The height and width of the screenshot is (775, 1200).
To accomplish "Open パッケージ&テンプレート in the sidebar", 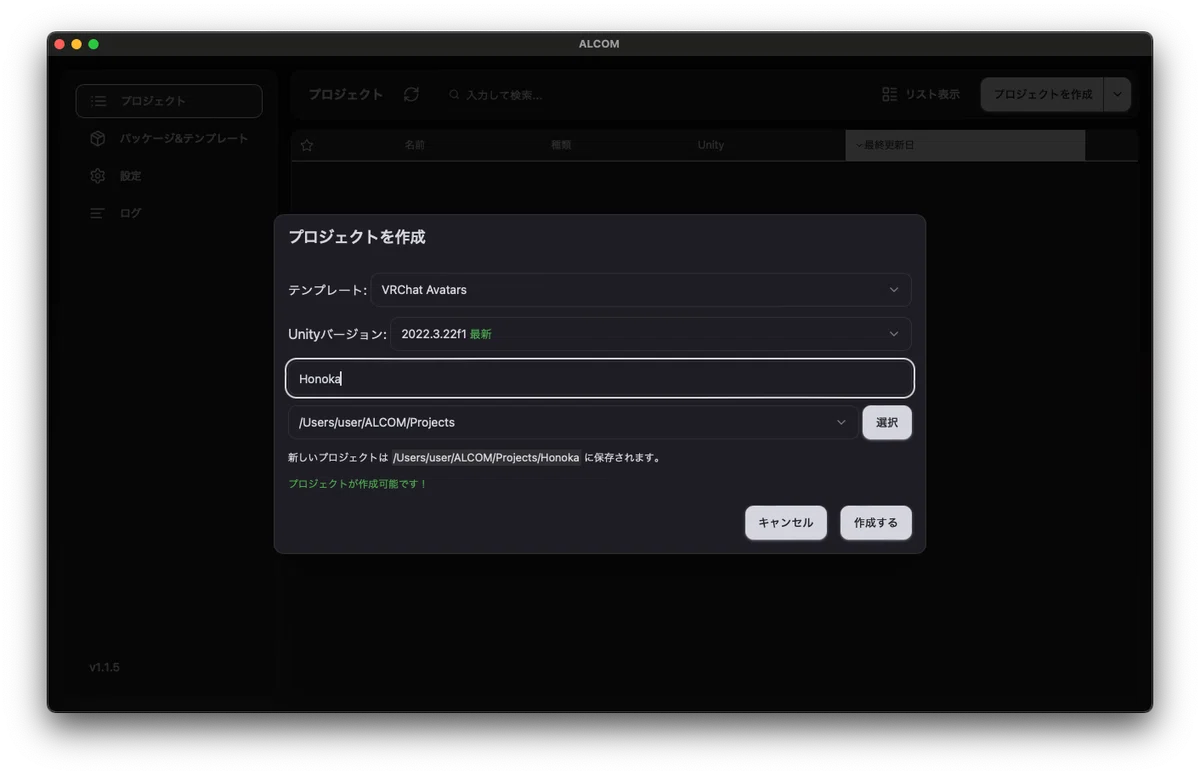I will (169, 138).
